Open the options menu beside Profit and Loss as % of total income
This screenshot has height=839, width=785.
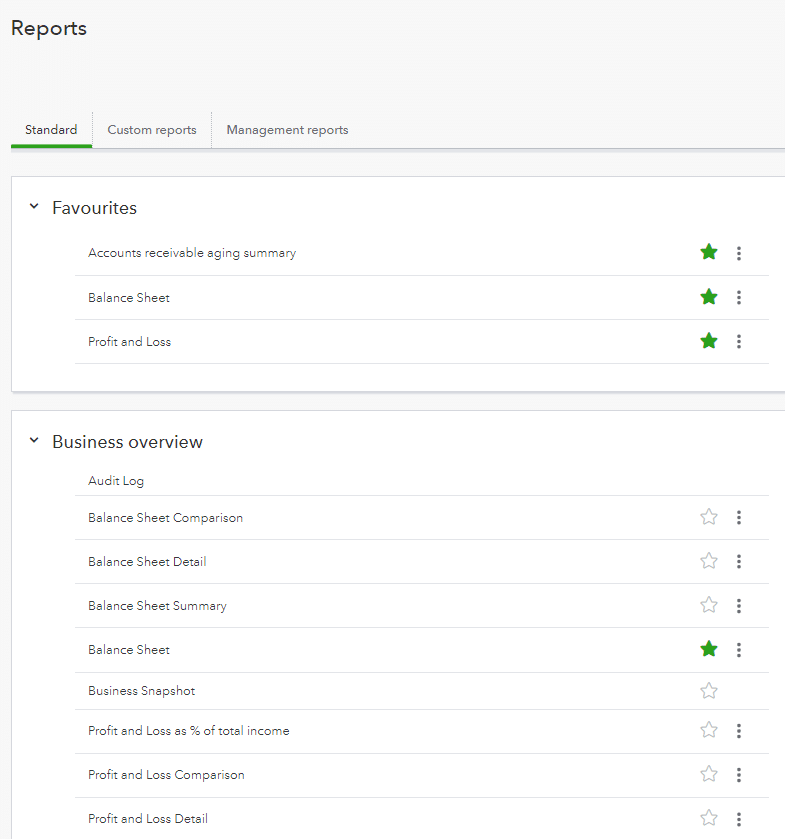pyautogui.click(x=739, y=730)
